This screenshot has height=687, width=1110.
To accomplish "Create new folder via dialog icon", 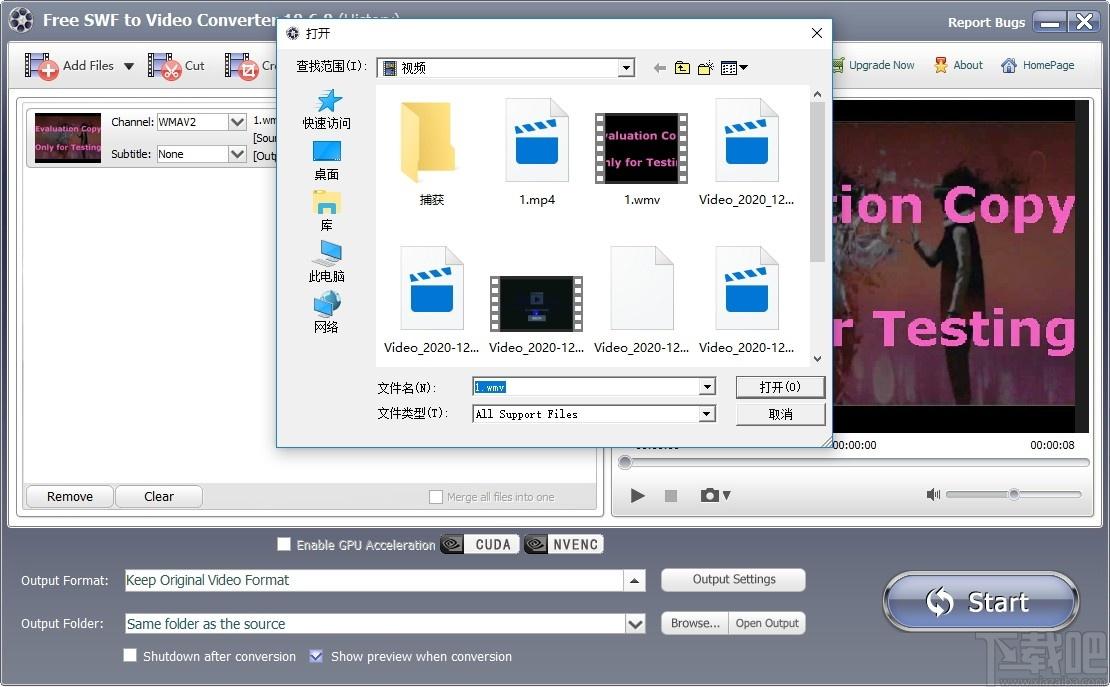I will (706, 68).
